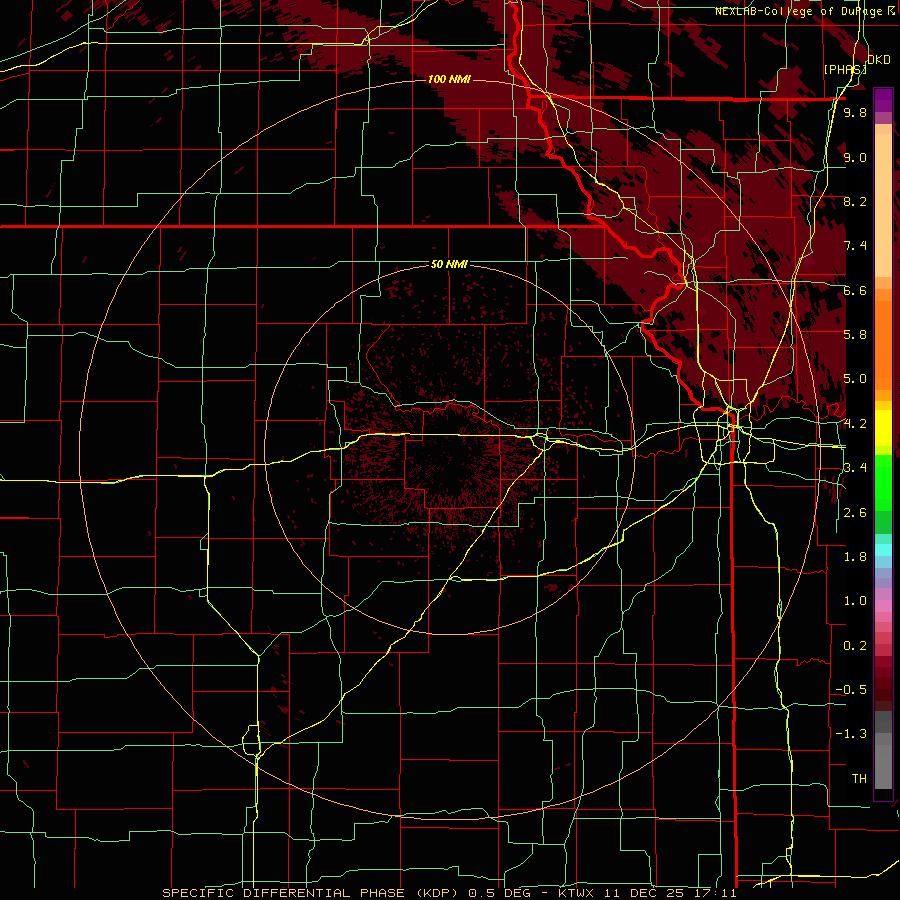Select the 5.8 scale value
Image resolution: width=900 pixels, height=900 pixels.
point(855,335)
